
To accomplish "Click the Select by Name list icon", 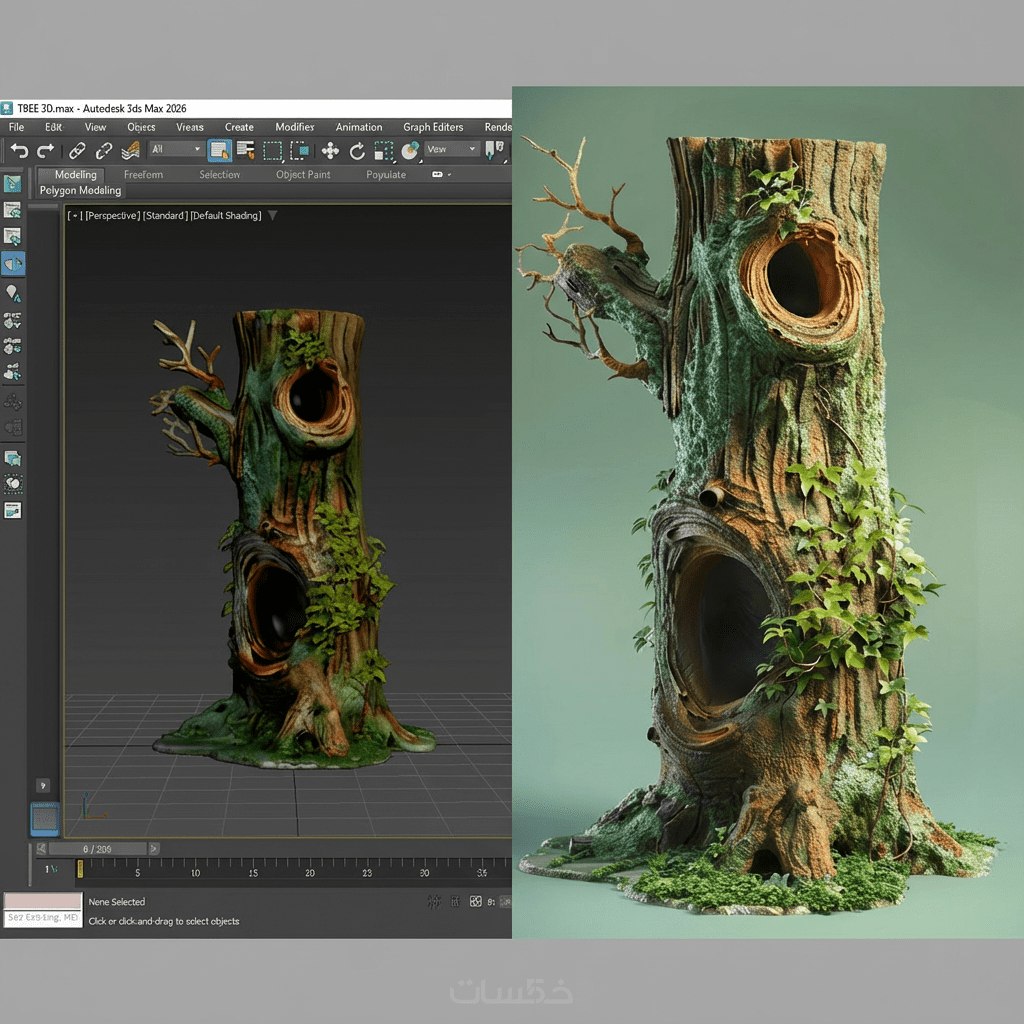I will click(246, 150).
